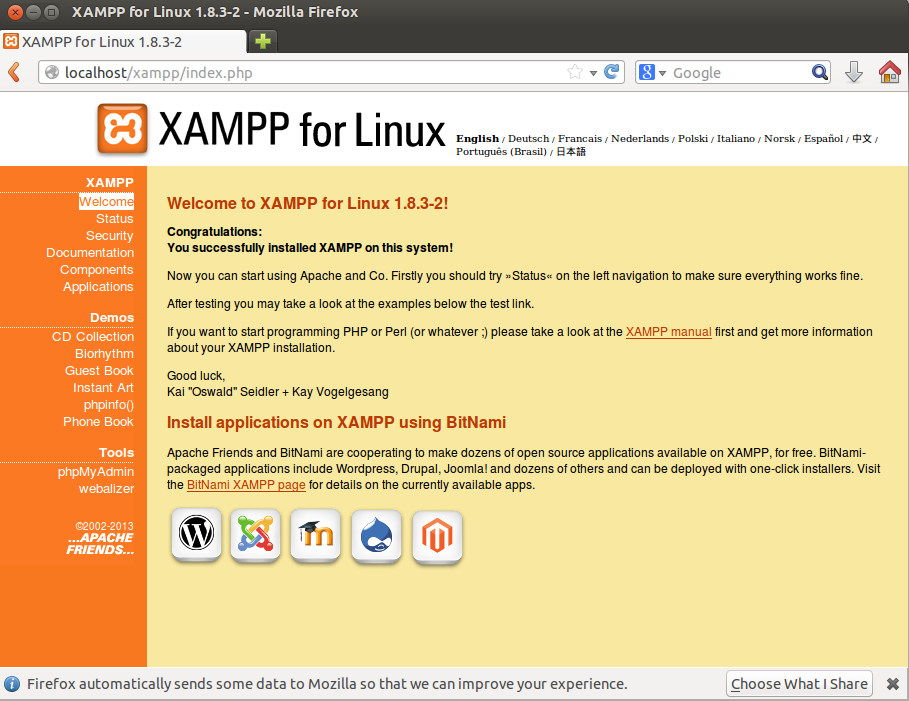Screen dimensions: 909x701
Task: Open the Biorhythm demo
Action: point(104,354)
